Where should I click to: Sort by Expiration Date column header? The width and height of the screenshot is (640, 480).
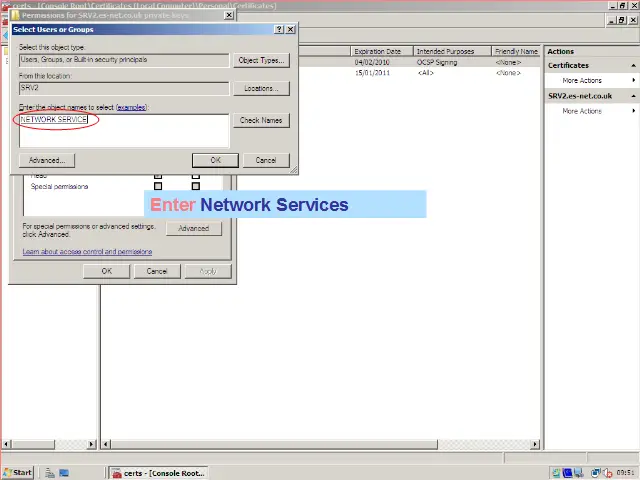pyautogui.click(x=377, y=51)
